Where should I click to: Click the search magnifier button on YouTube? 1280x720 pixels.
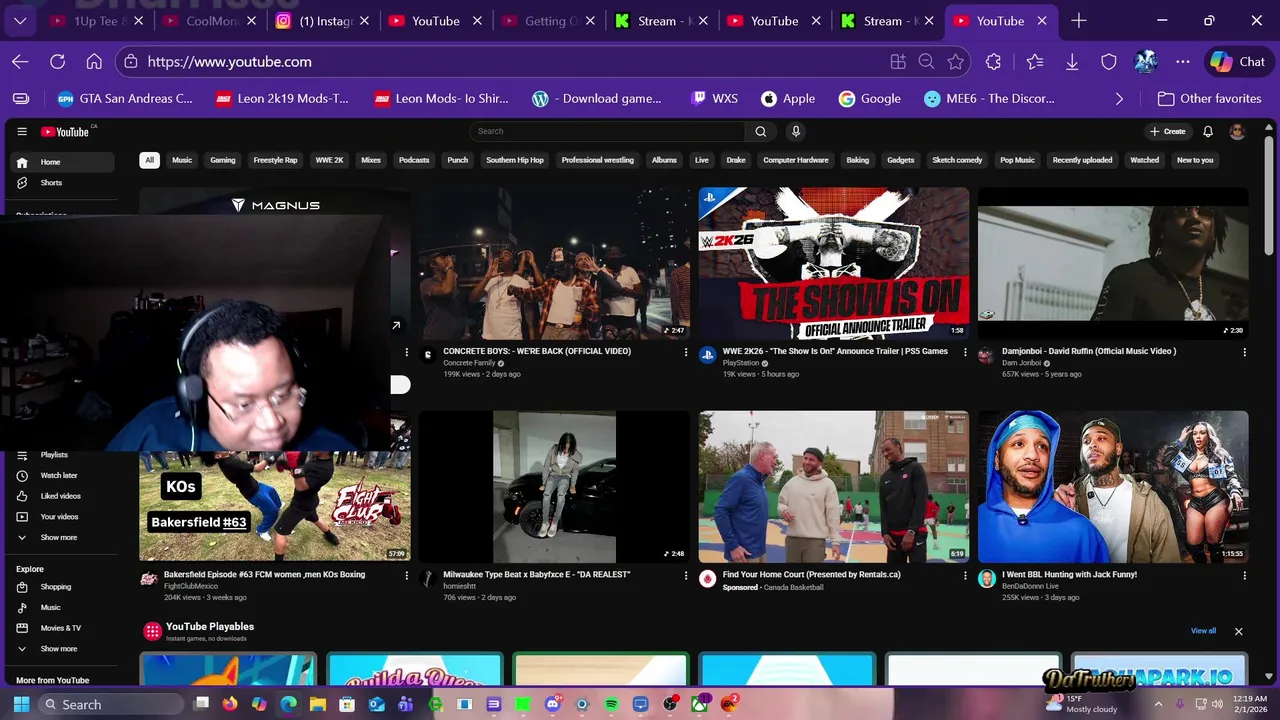761,131
